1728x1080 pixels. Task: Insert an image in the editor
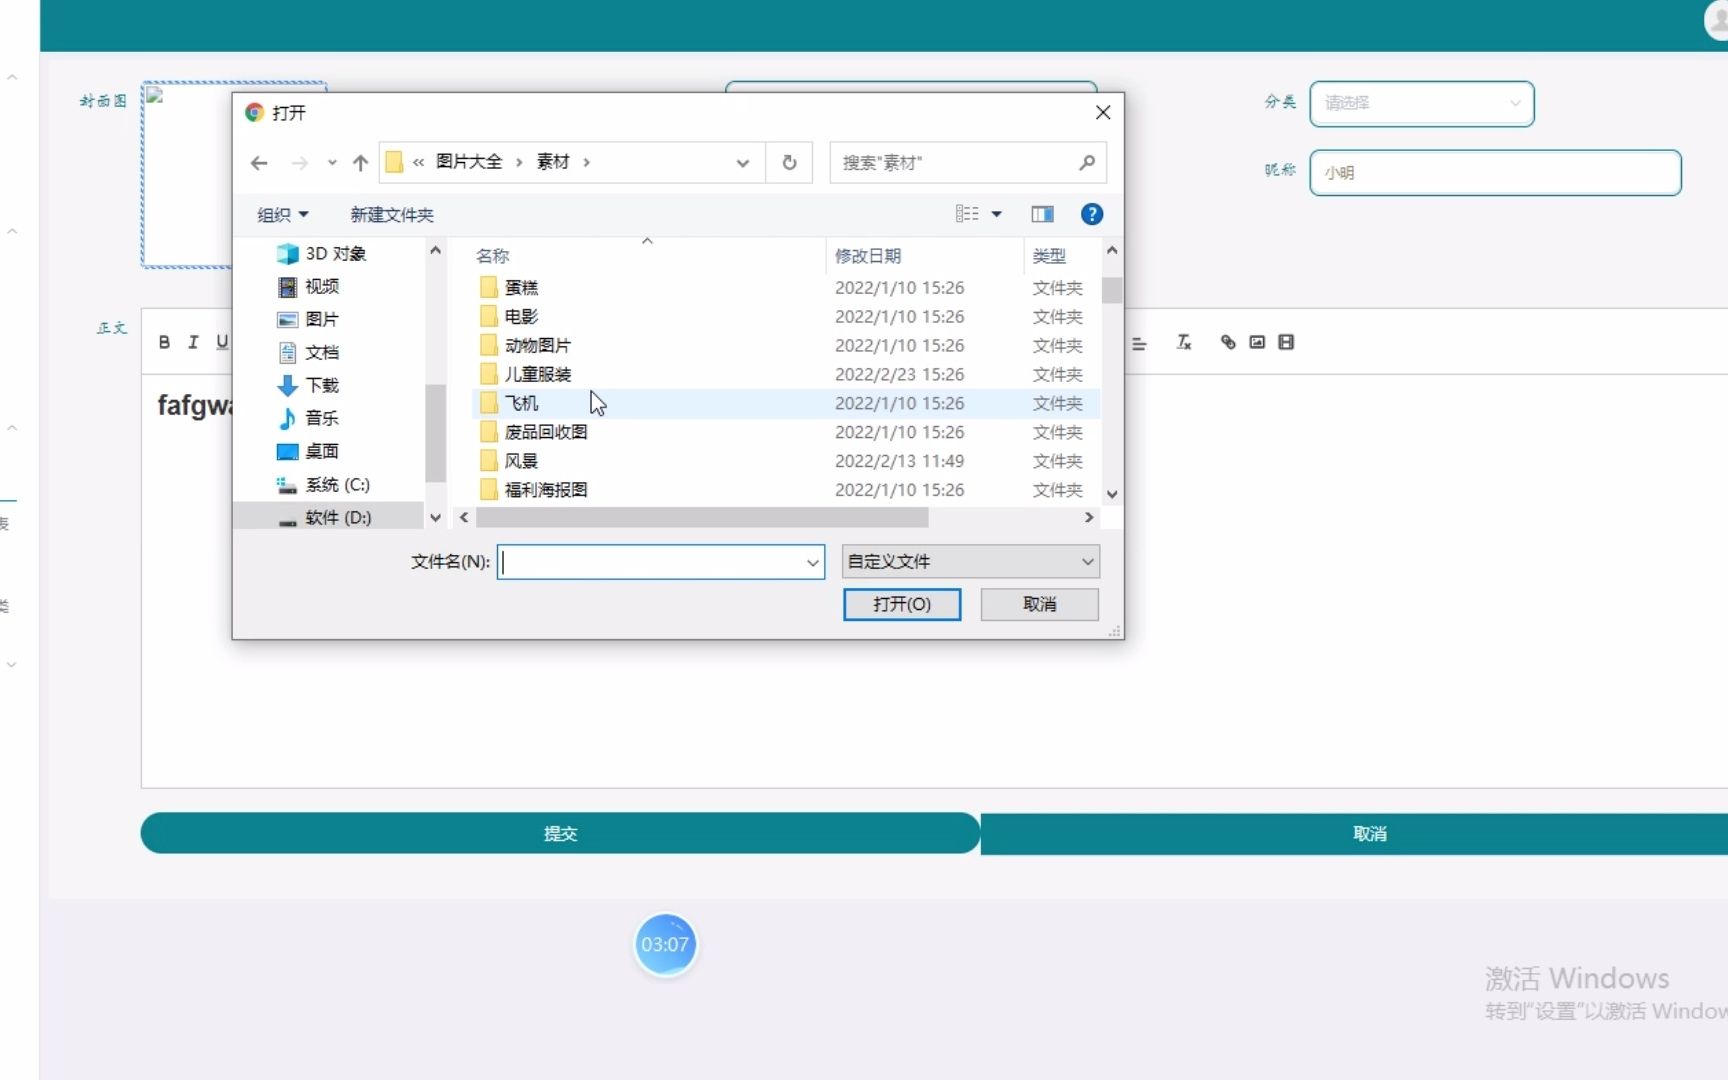tap(1257, 342)
